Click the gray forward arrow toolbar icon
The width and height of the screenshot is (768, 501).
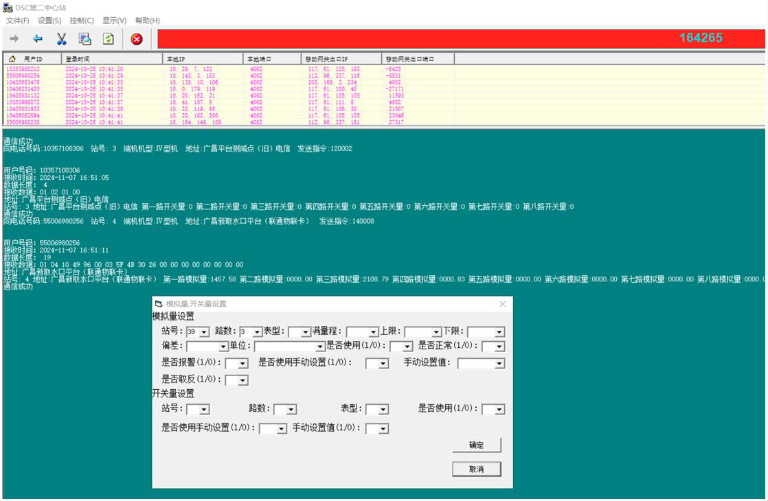14,39
